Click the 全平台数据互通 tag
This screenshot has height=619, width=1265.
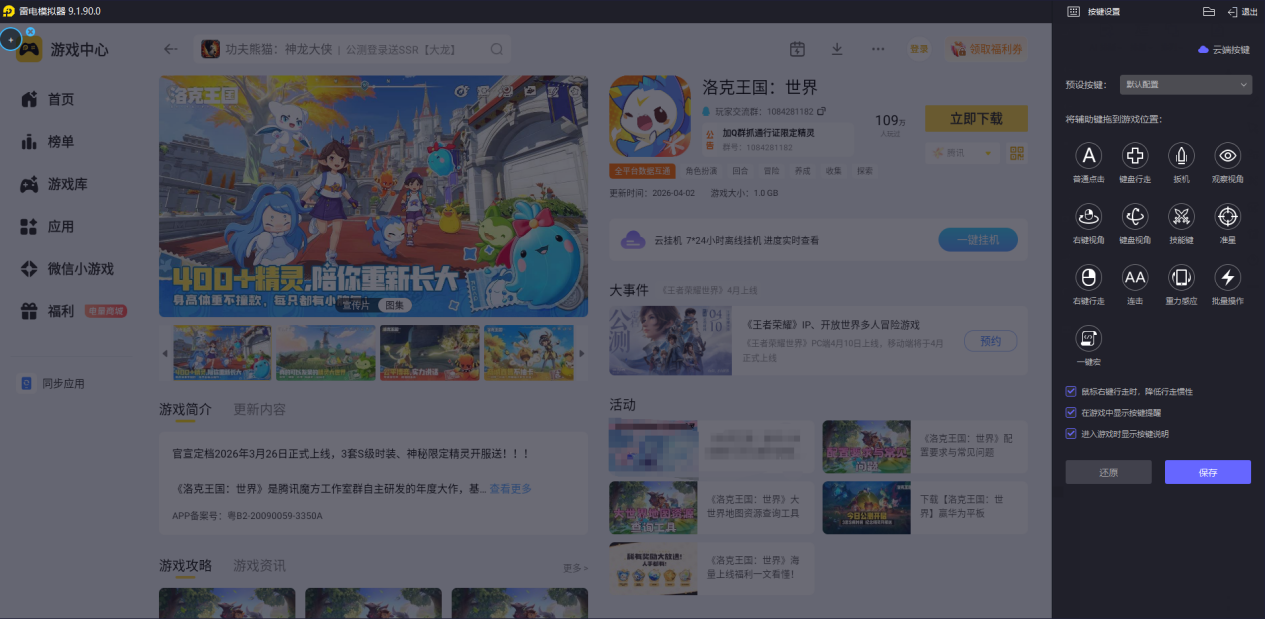643,171
